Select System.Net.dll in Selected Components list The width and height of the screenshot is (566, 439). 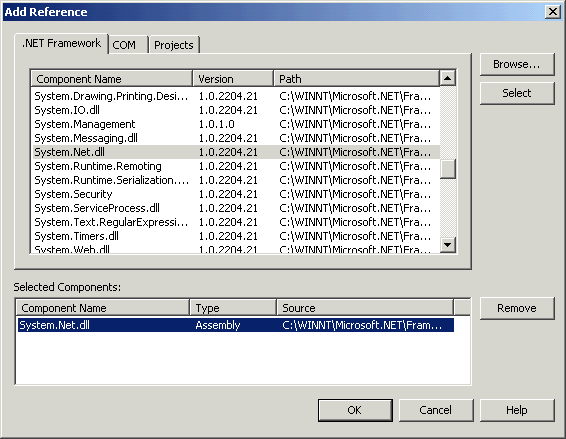[x=236, y=325]
